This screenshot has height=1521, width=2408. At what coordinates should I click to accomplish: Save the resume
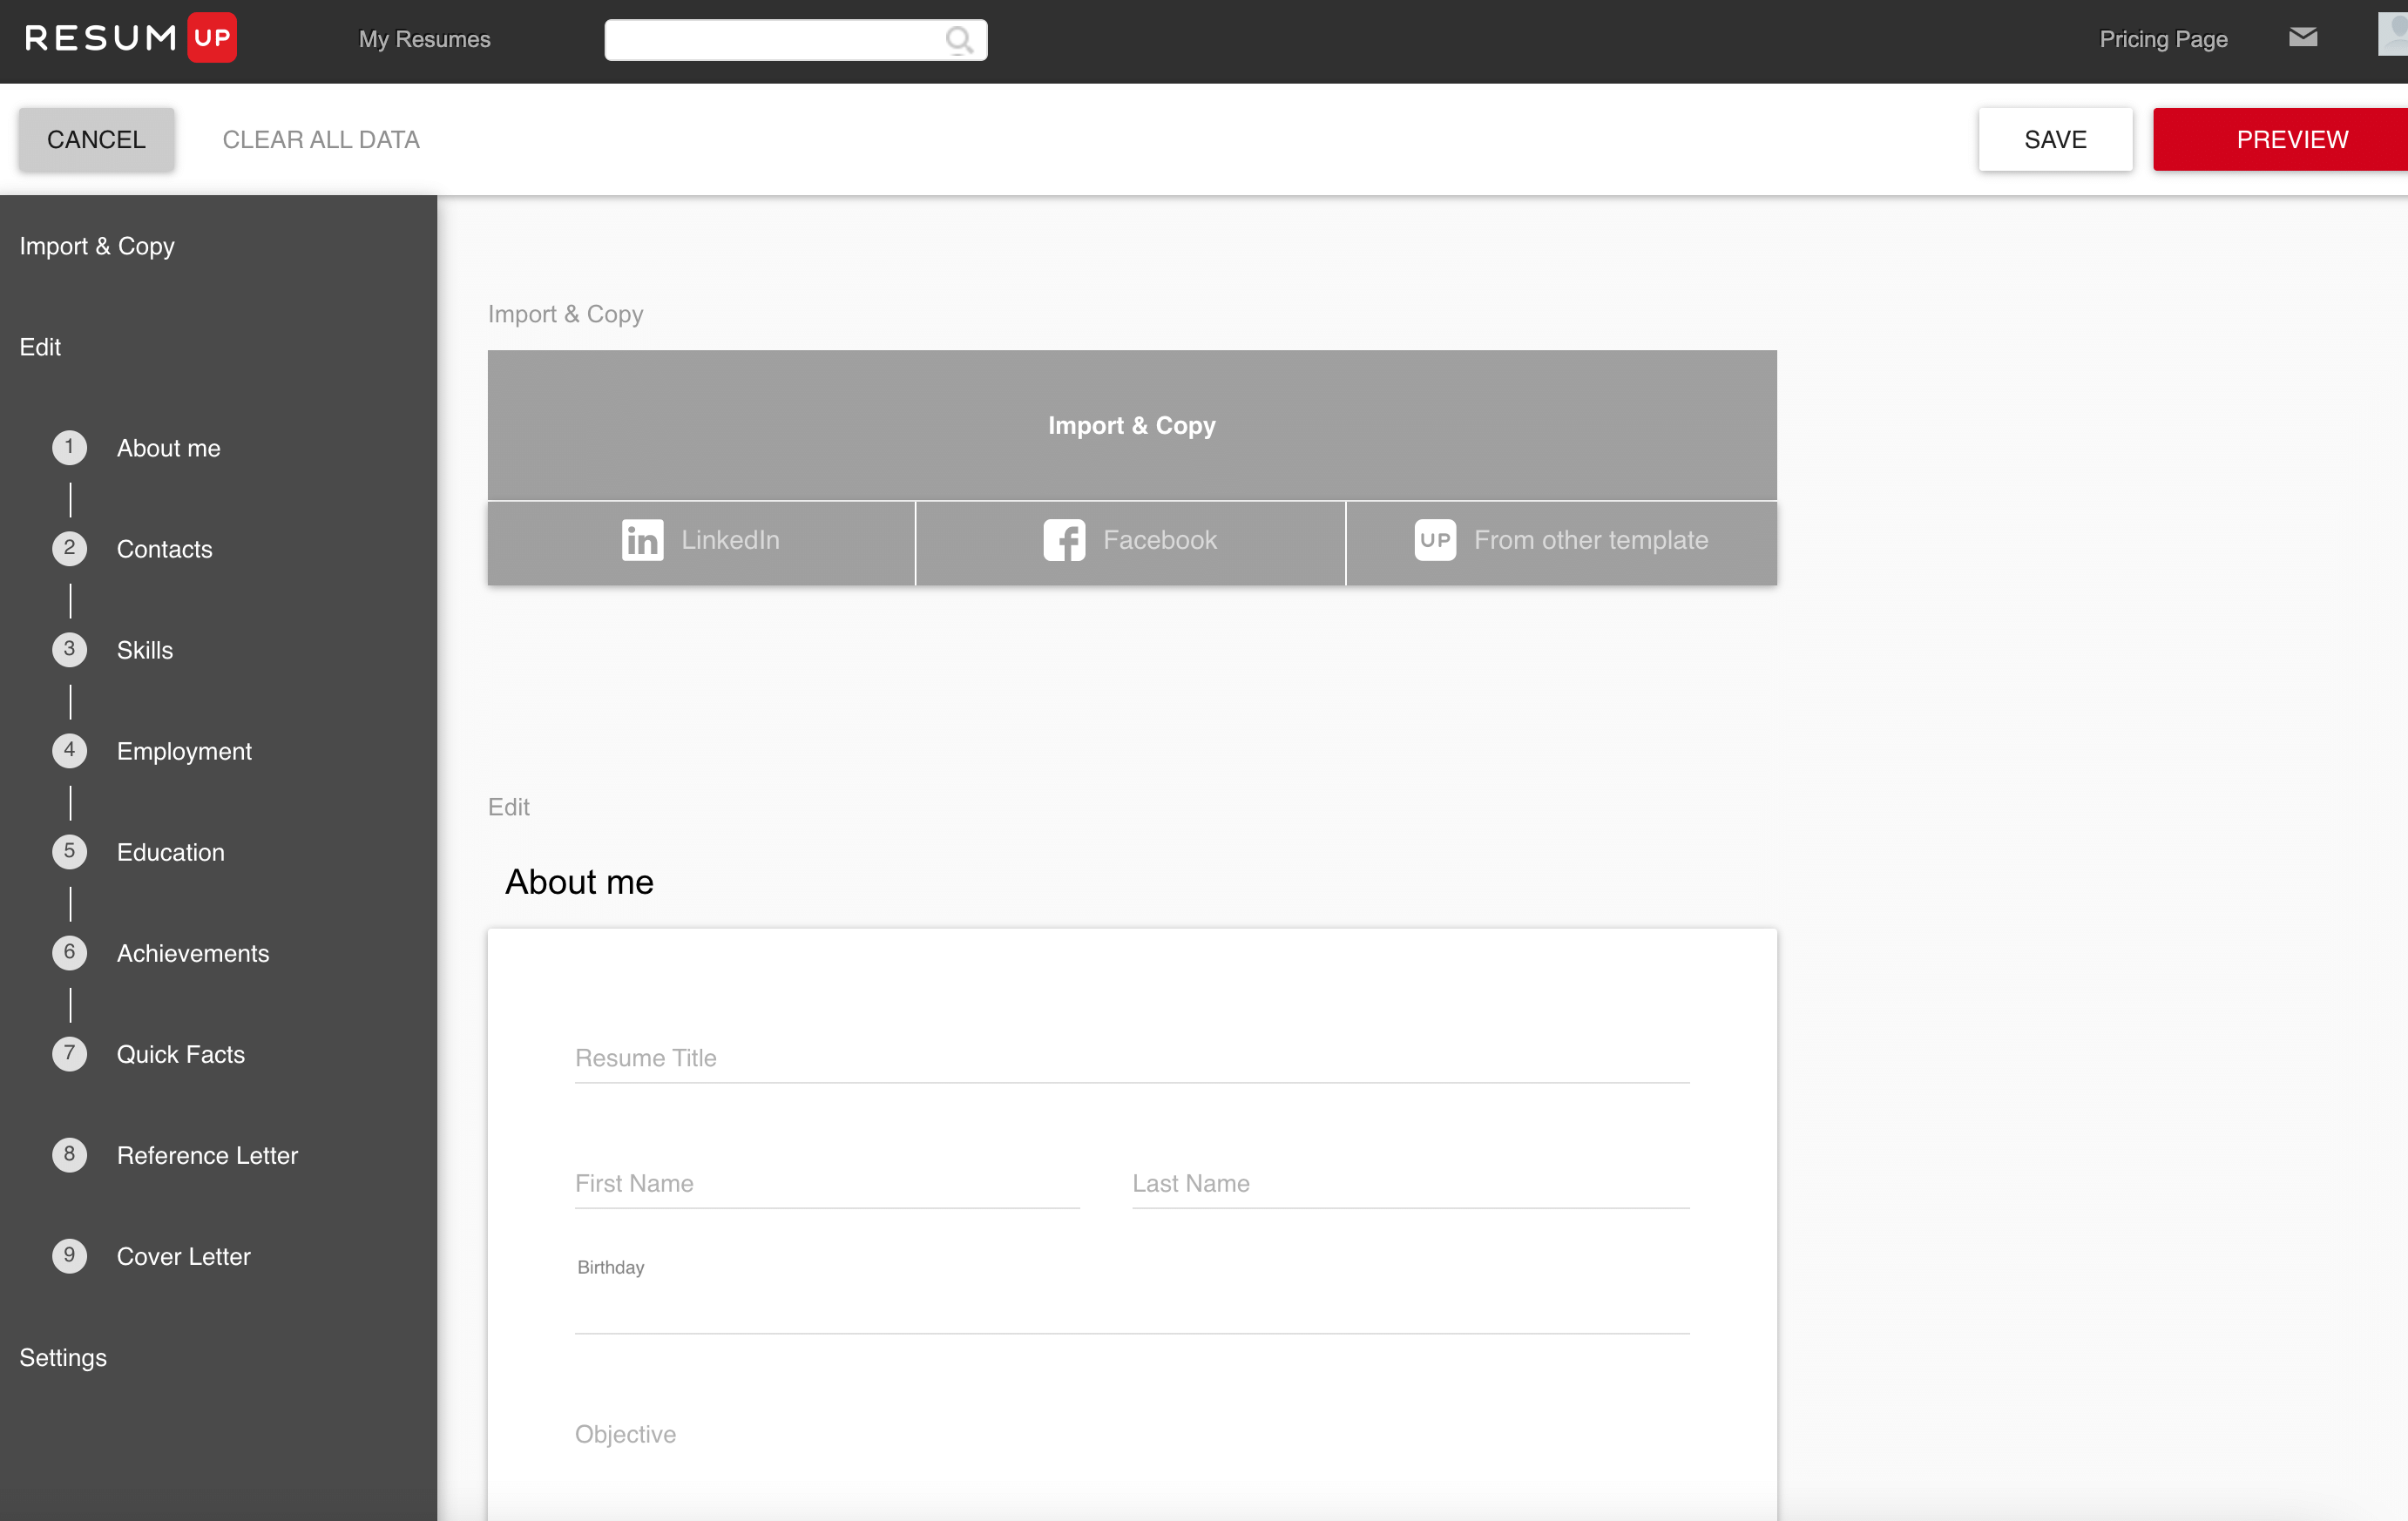coord(2055,139)
